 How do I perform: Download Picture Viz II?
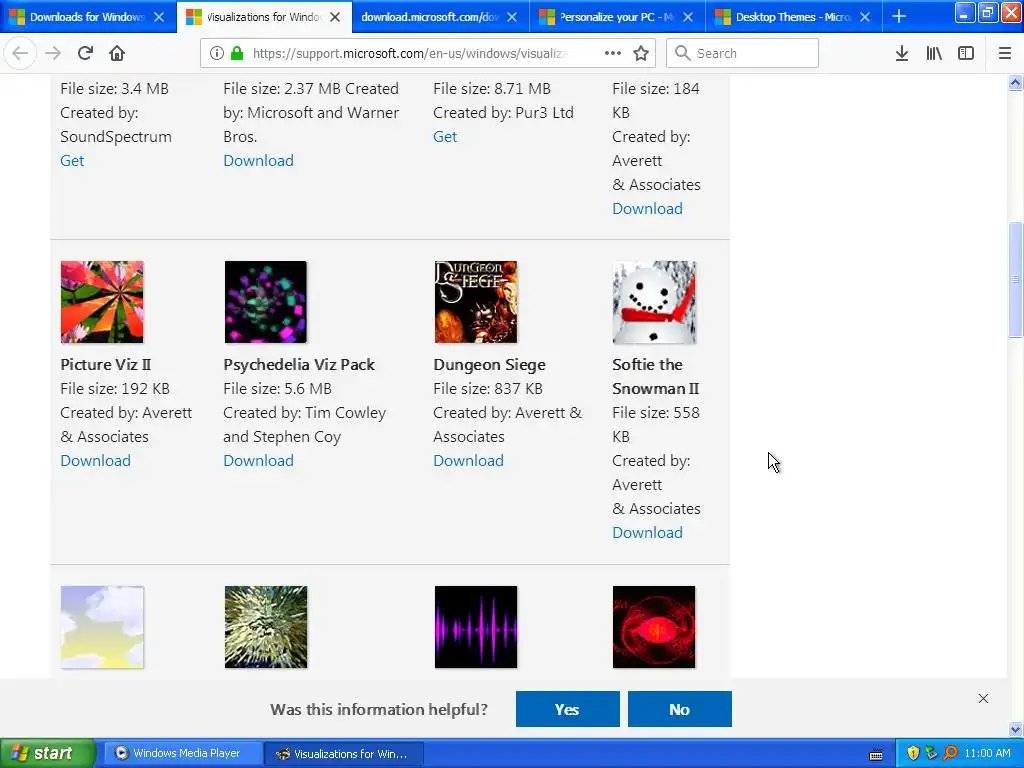95,460
